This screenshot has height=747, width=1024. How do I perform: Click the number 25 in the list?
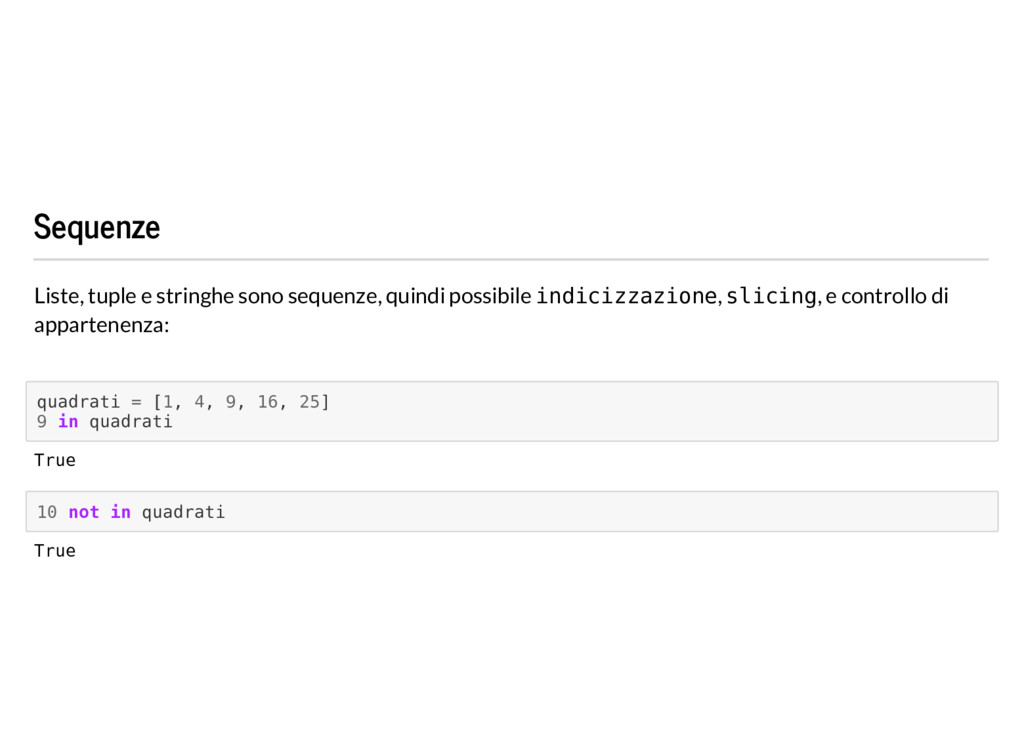click(310, 402)
